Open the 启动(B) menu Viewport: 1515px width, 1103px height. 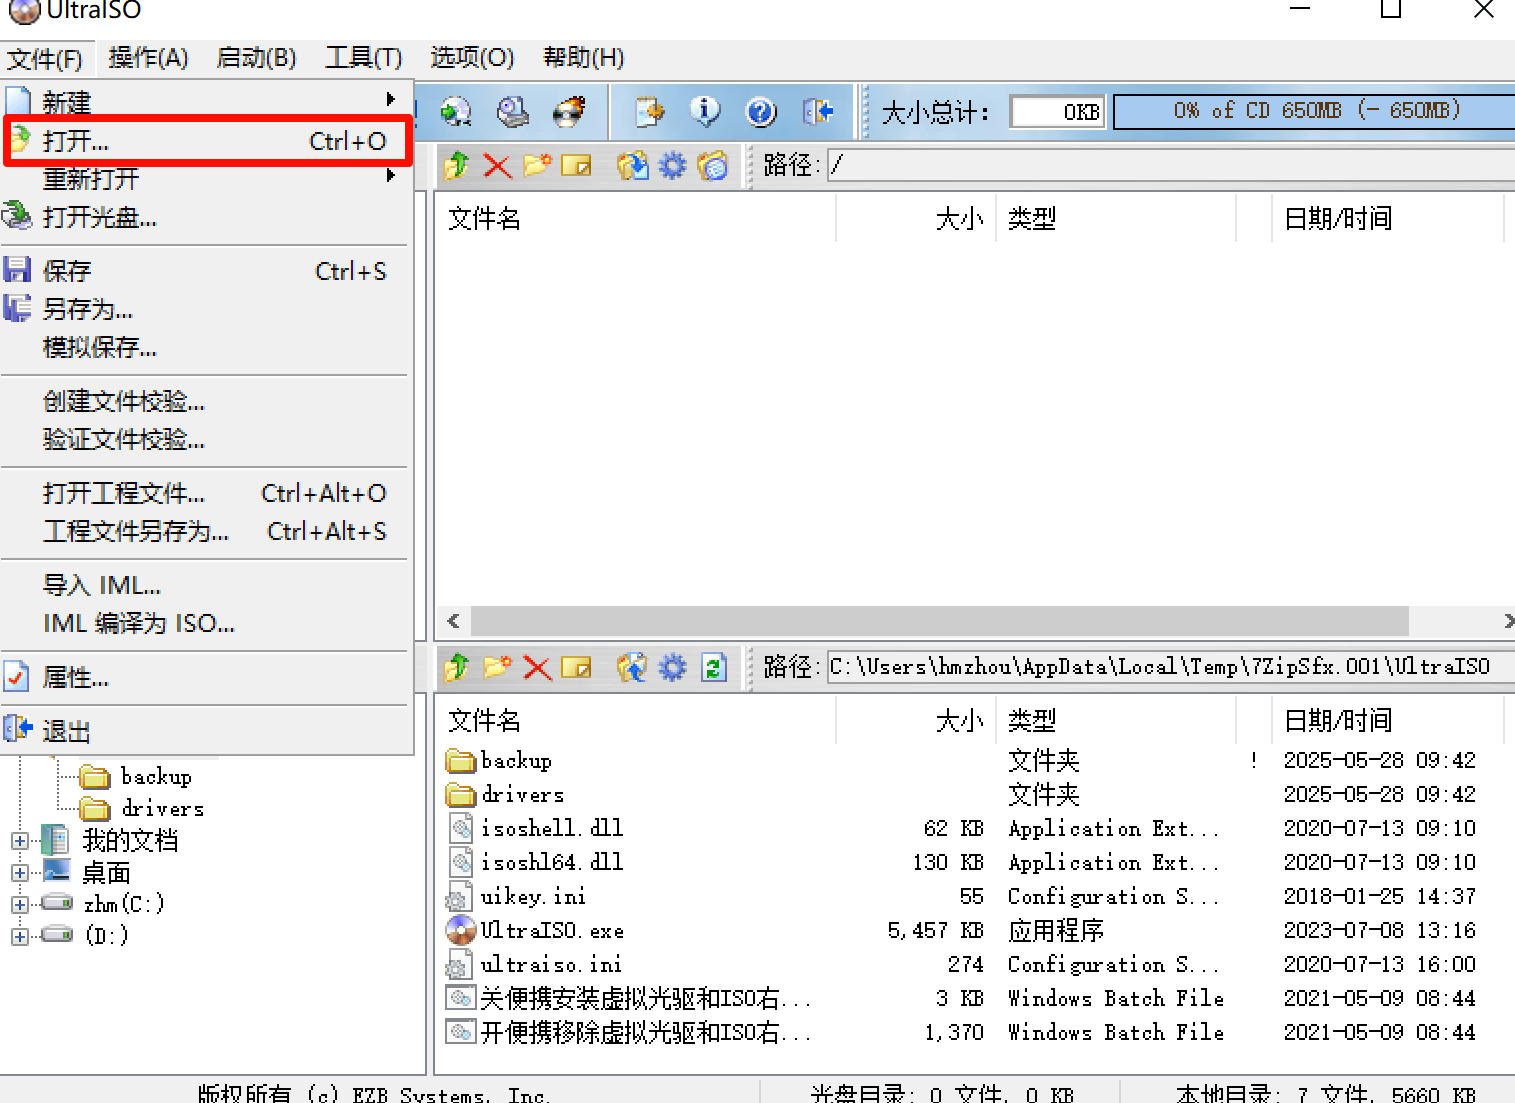point(256,58)
